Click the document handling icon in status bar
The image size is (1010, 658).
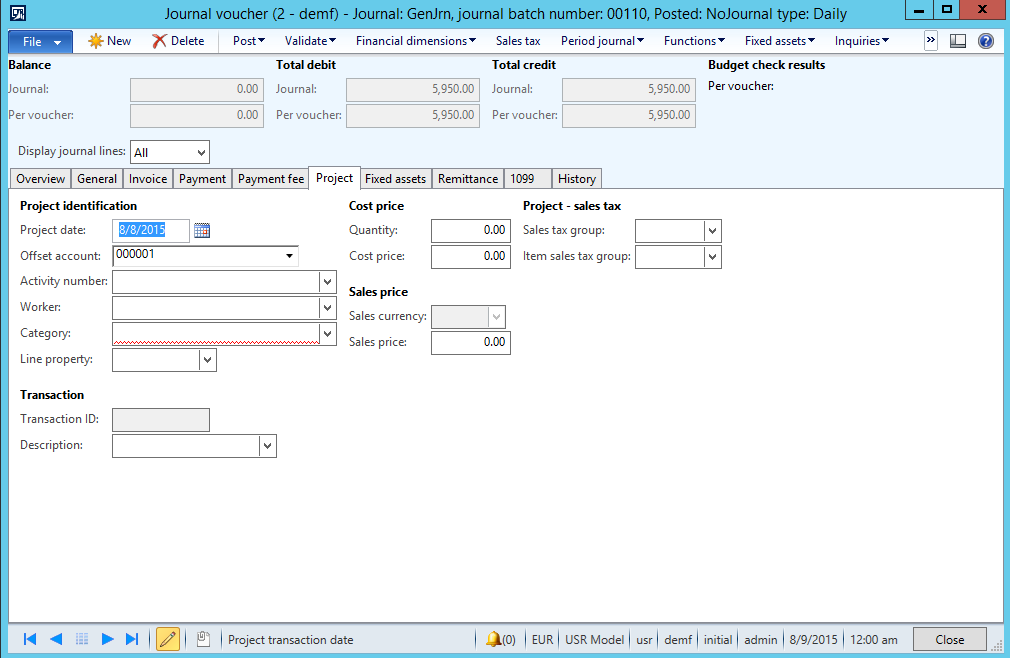click(202, 639)
